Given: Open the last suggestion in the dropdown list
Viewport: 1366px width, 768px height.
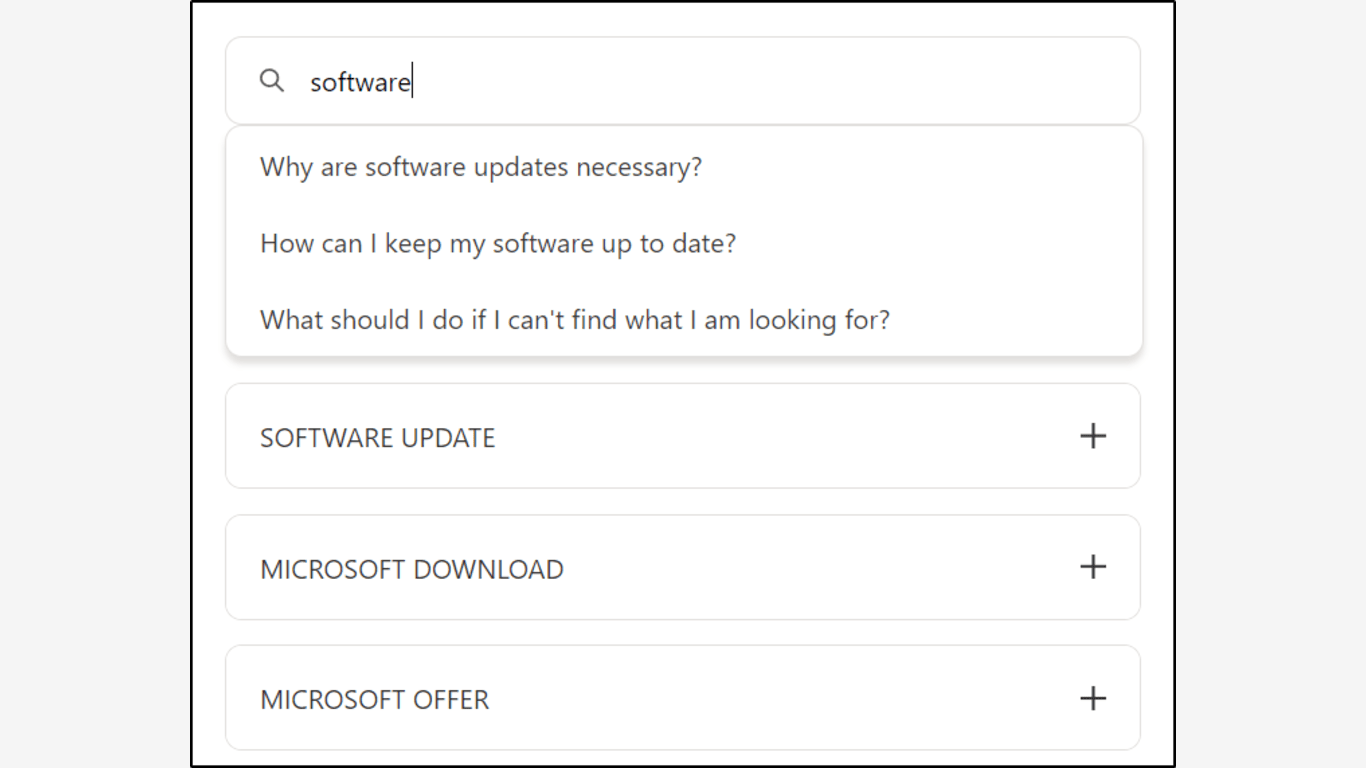Looking at the screenshot, I should point(575,320).
